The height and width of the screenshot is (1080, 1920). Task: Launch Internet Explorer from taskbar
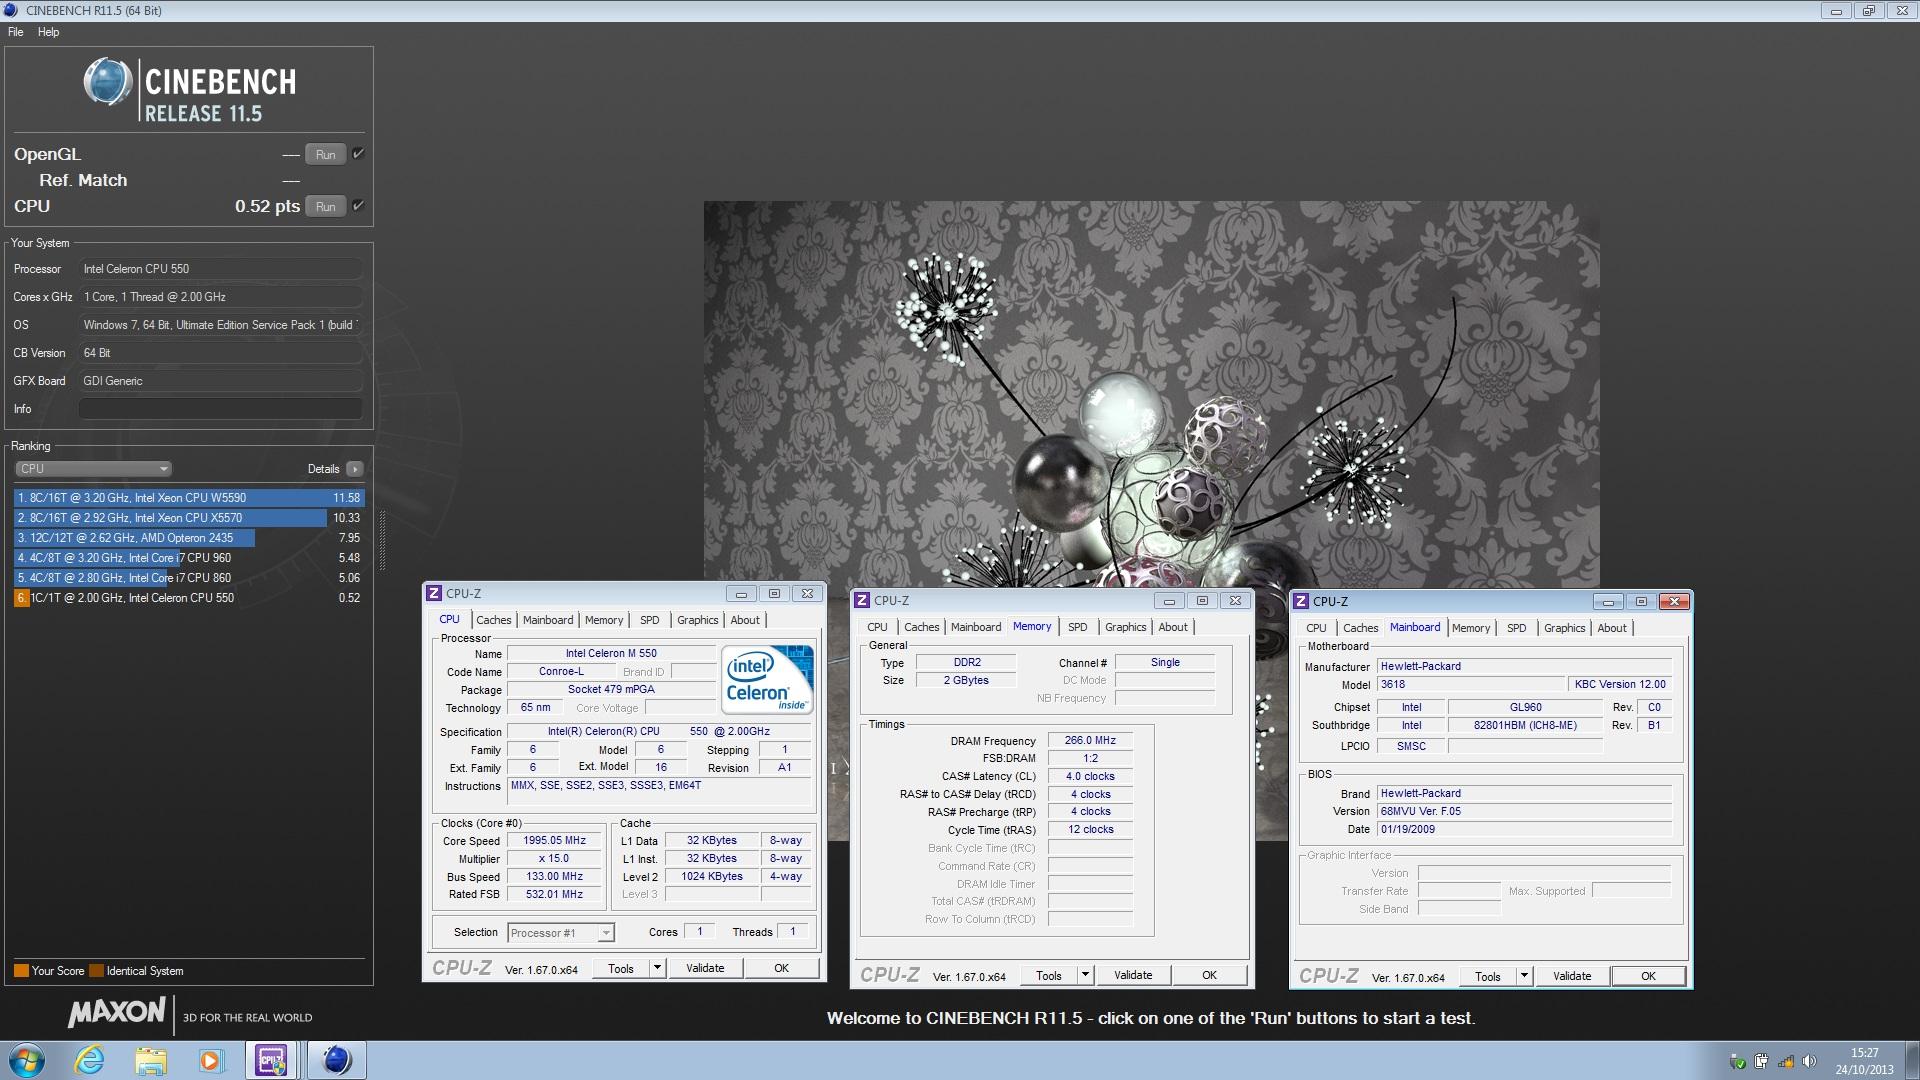[x=90, y=1060]
